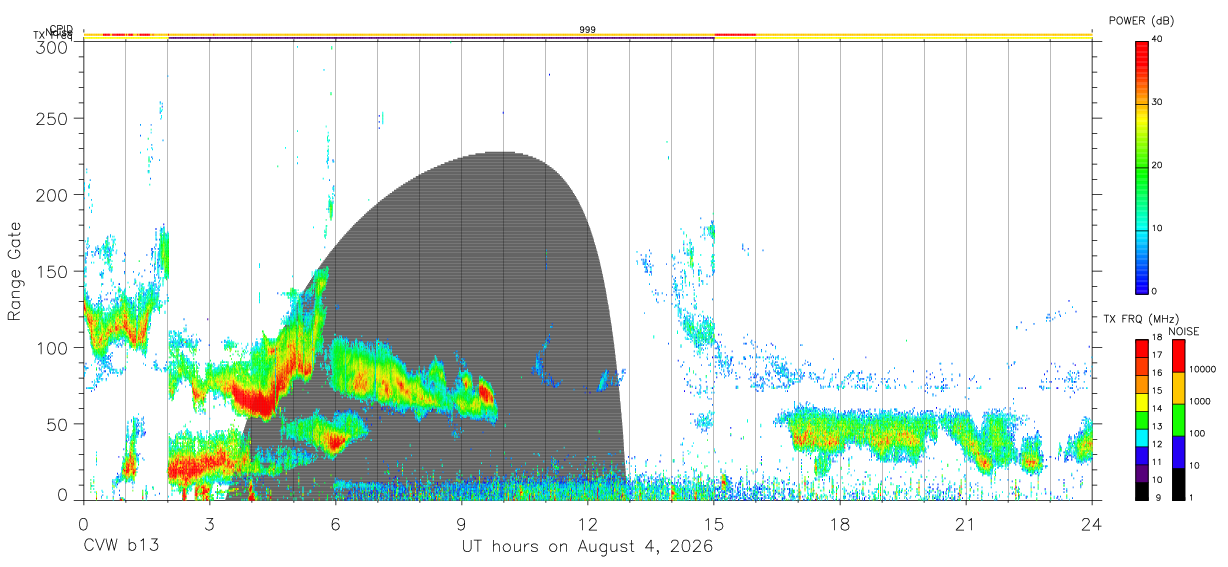Click hour 6 on UT axis
Image resolution: width=1228 pixels, height=567 pixels.
point(336,523)
